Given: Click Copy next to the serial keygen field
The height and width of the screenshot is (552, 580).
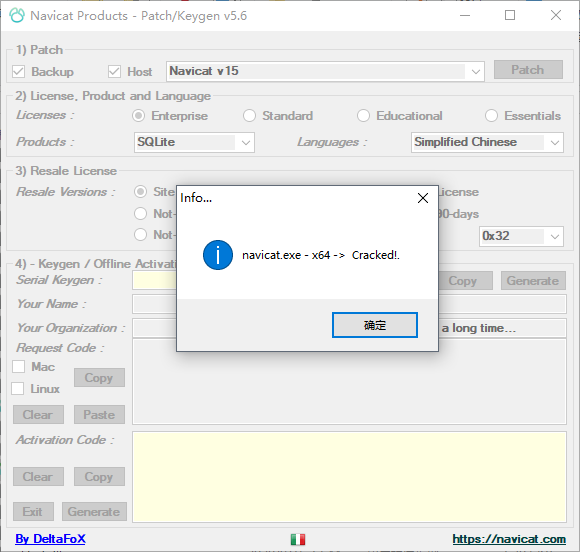Looking at the screenshot, I should [465, 280].
